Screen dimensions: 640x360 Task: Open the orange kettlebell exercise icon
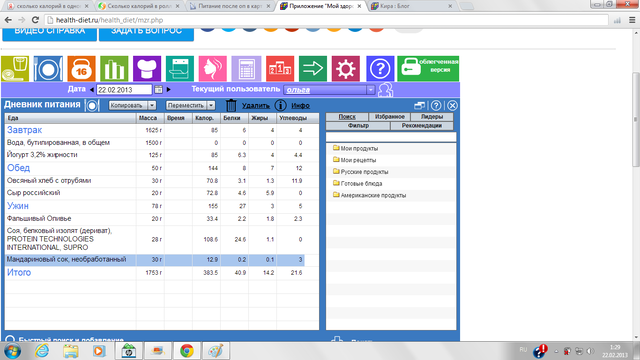[81, 69]
